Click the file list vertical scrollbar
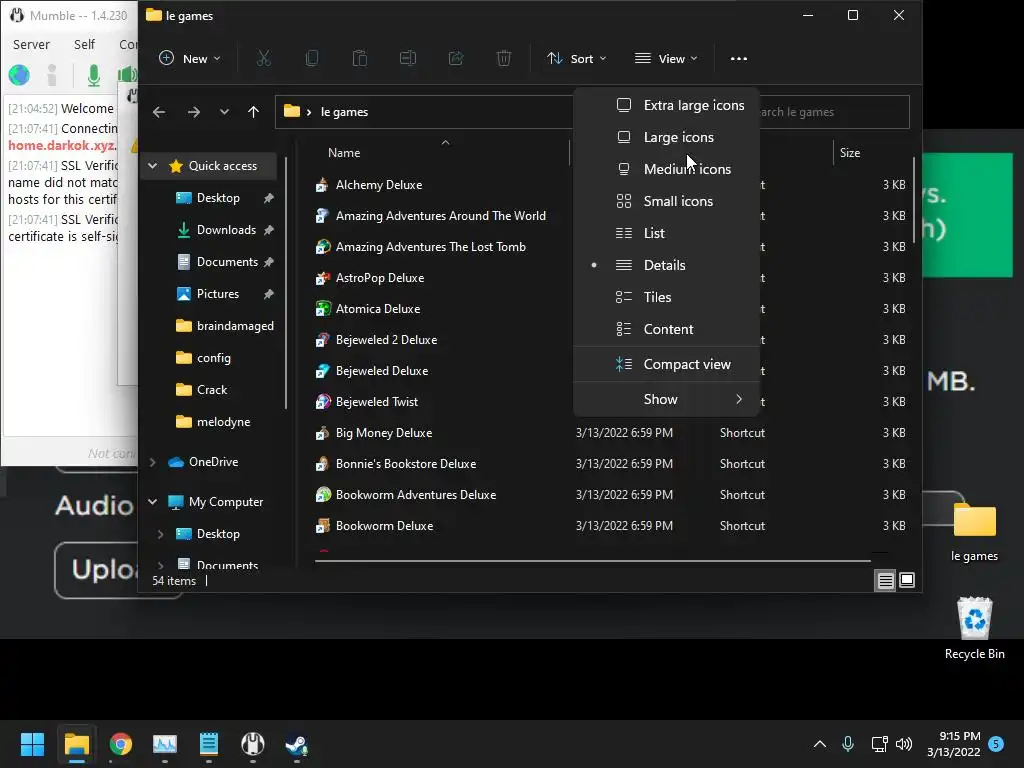Screen dimensions: 1024x768 [x=914, y=201]
